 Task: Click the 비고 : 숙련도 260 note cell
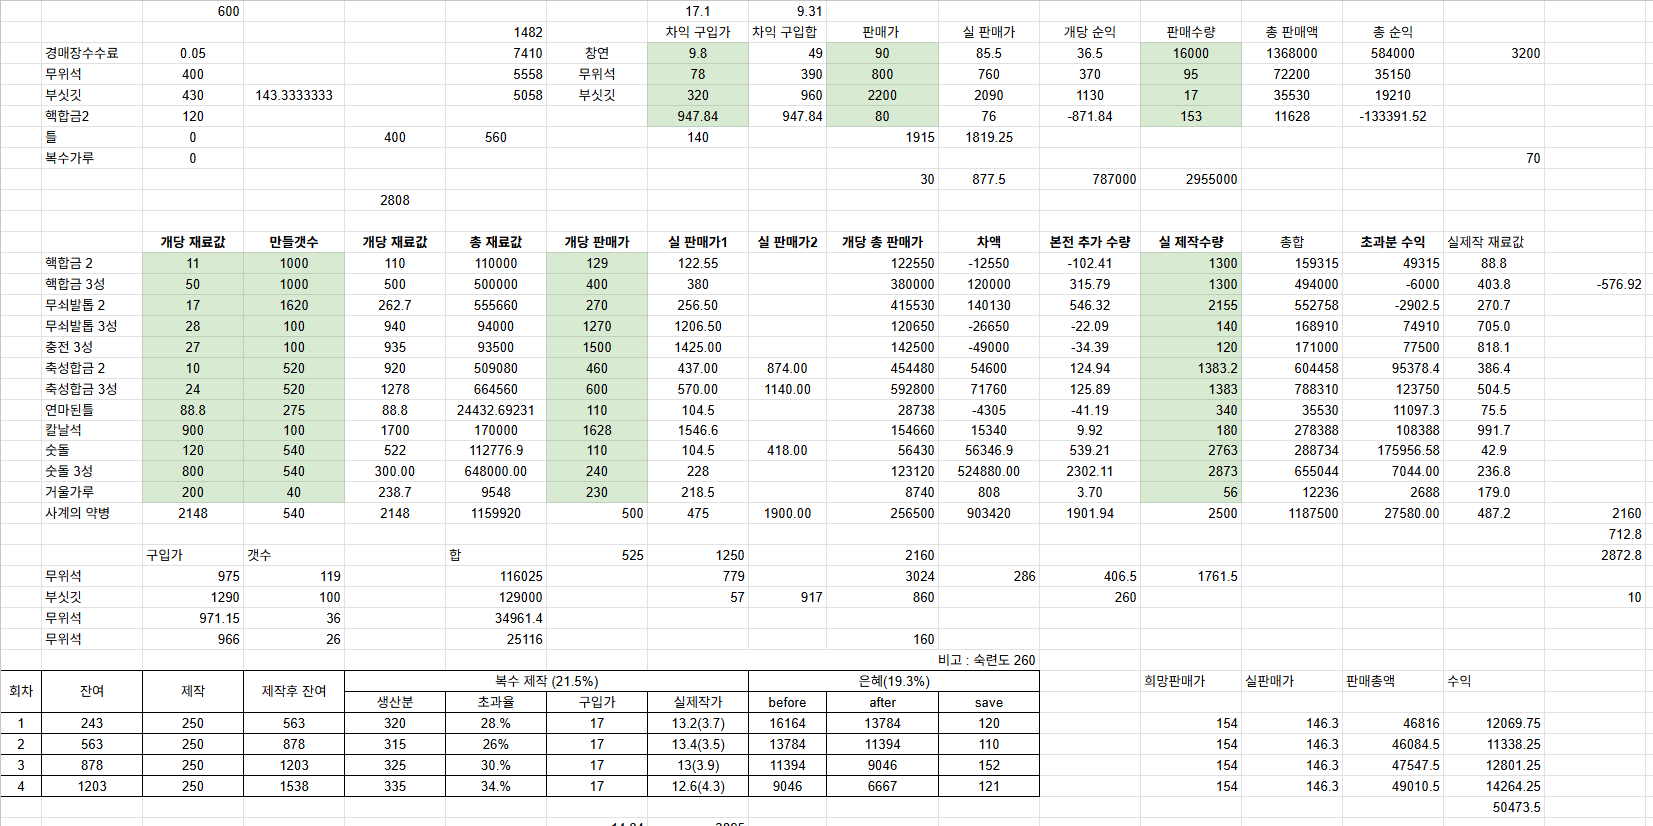pyautogui.click(x=986, y=660)
